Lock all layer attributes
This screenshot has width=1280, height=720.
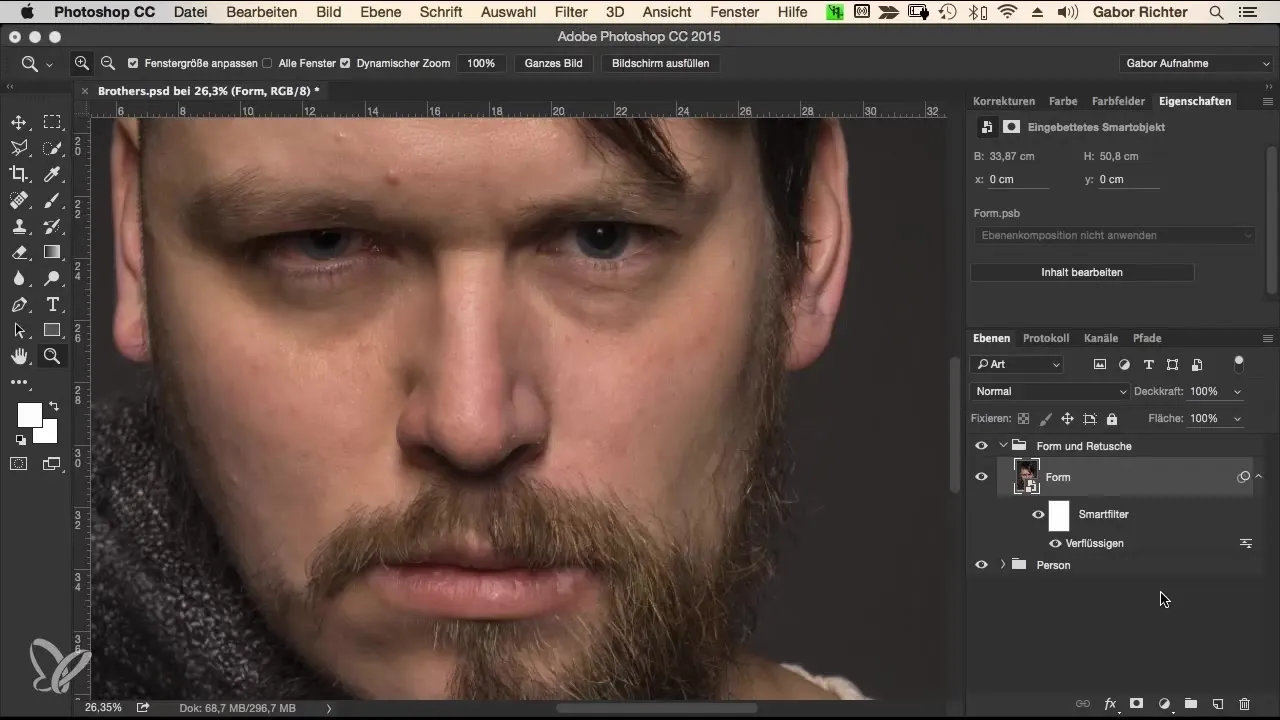coord(1112,419)
